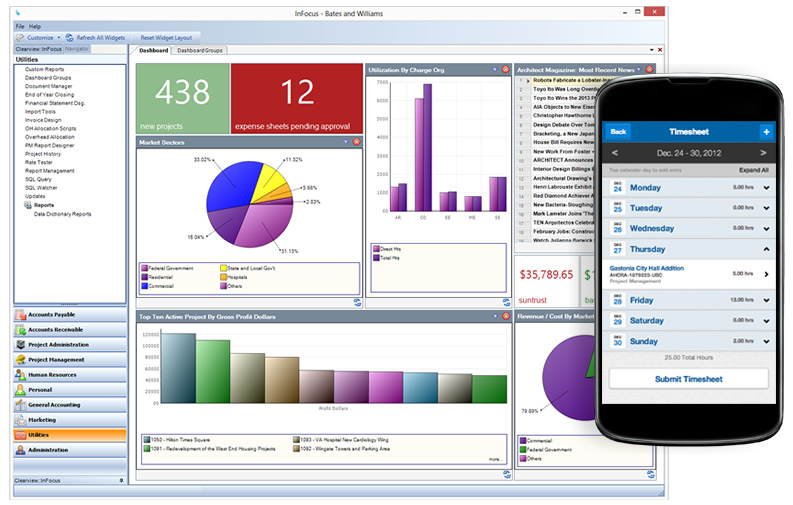Close the Architect Magazine news widget
793x505 pixels.
point(649,69)
